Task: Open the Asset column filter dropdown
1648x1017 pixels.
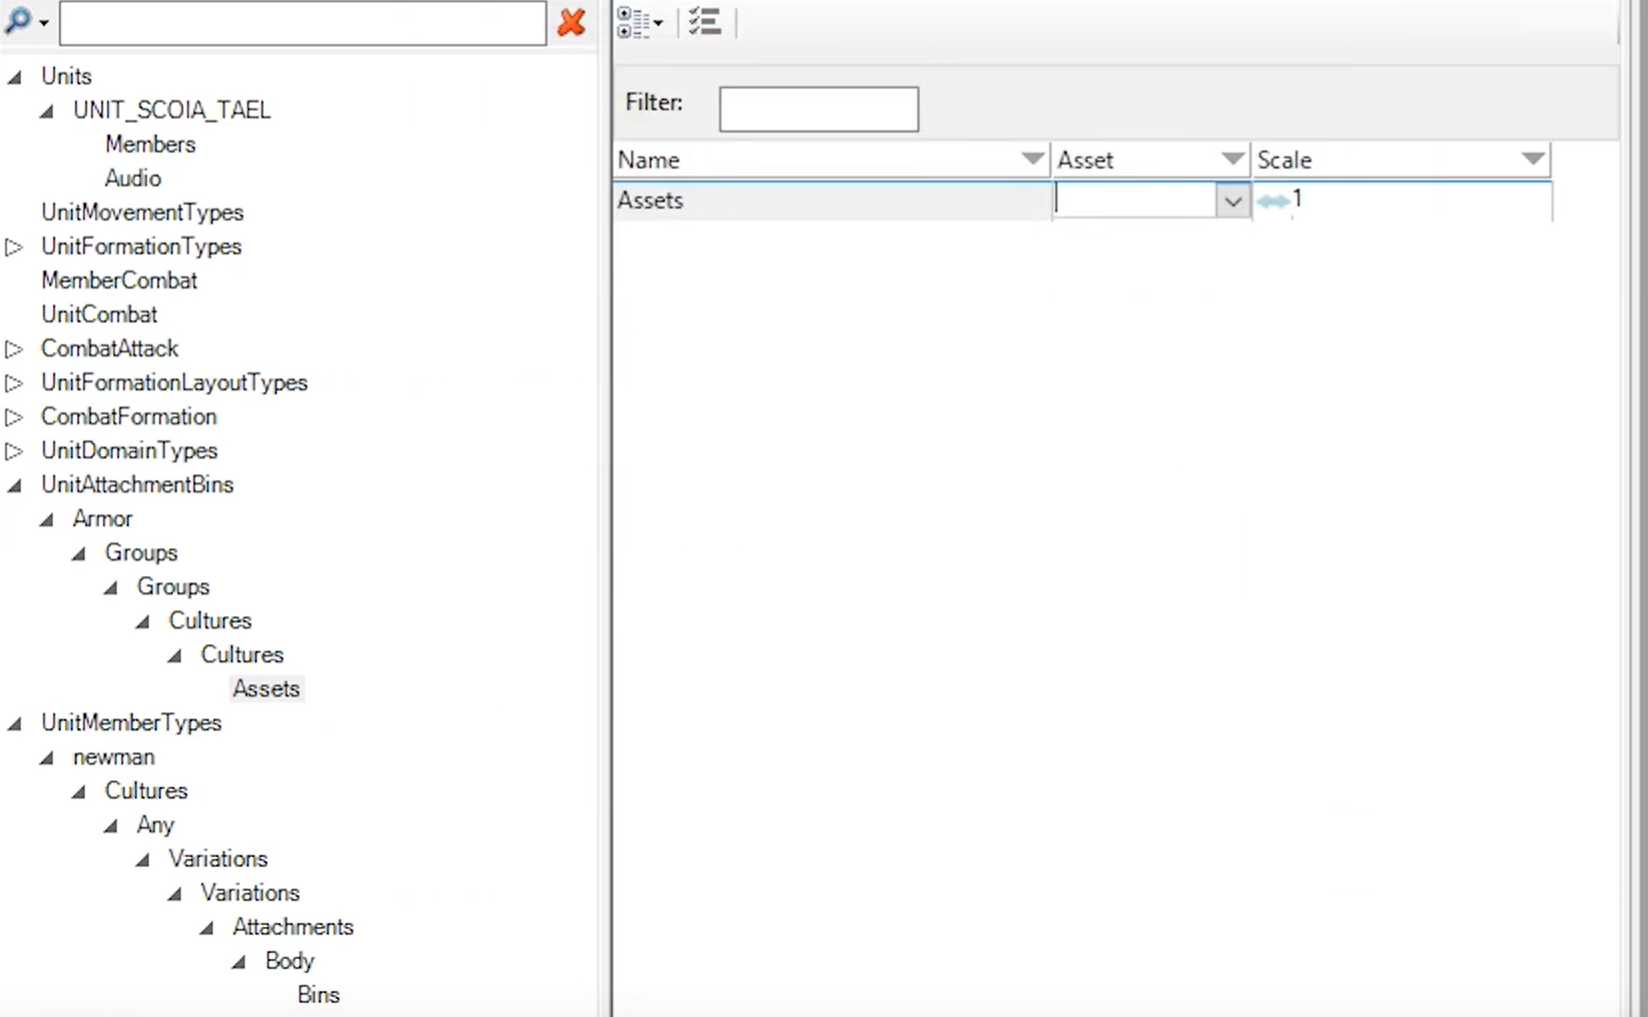Action: [1232, 159]
